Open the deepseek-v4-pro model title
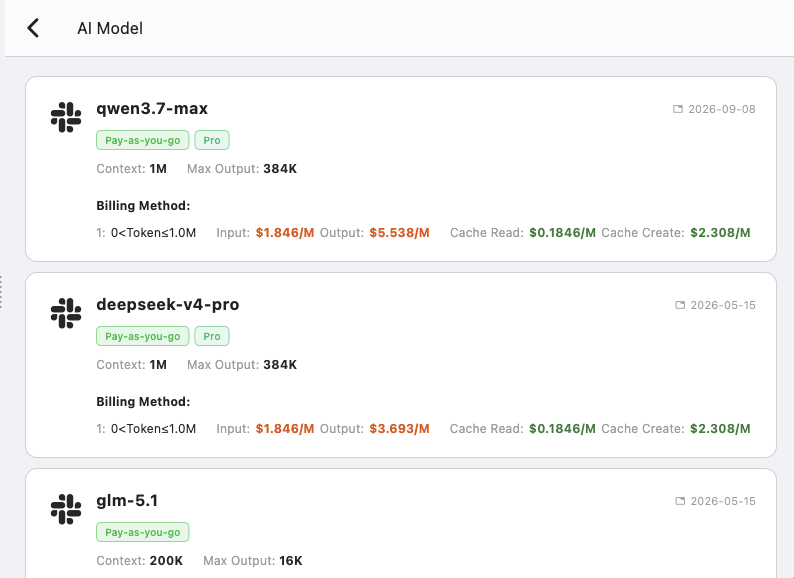Screen dimensions: 794x578 pos(168,304)
